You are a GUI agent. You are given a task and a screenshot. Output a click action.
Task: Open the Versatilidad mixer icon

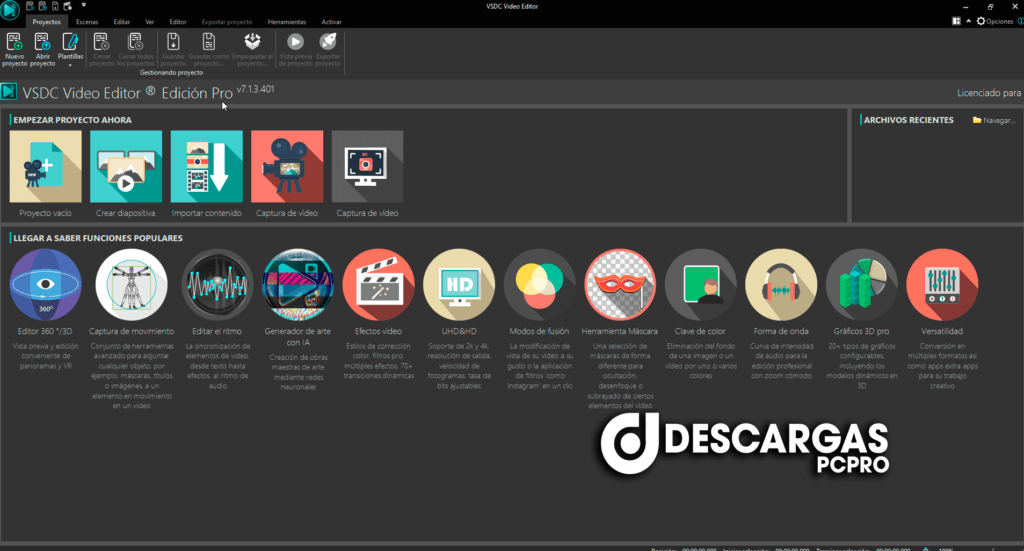click(942, 285)
